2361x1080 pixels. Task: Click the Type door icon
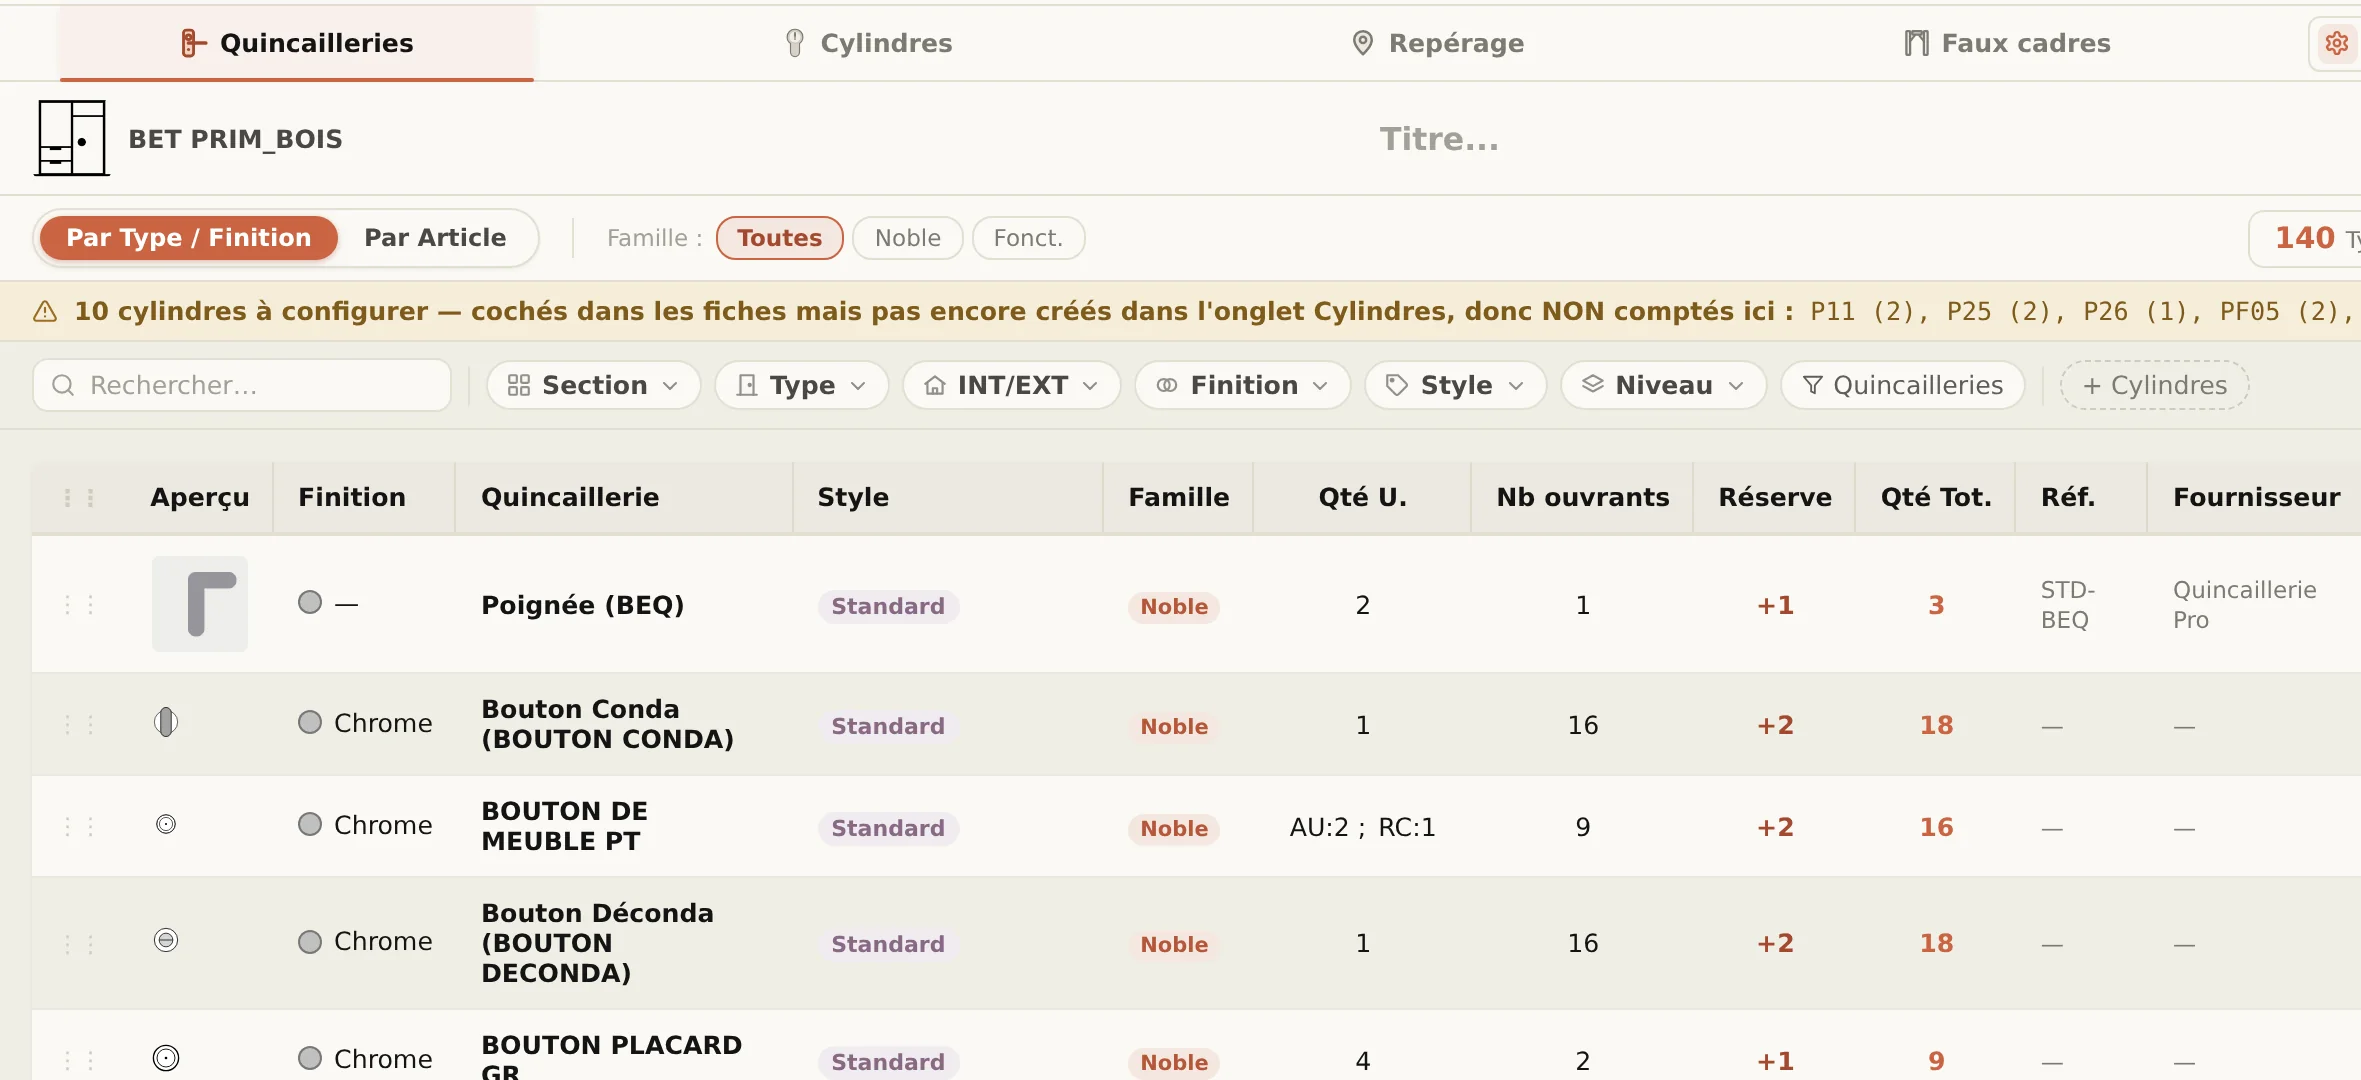(x=747, y=385)
